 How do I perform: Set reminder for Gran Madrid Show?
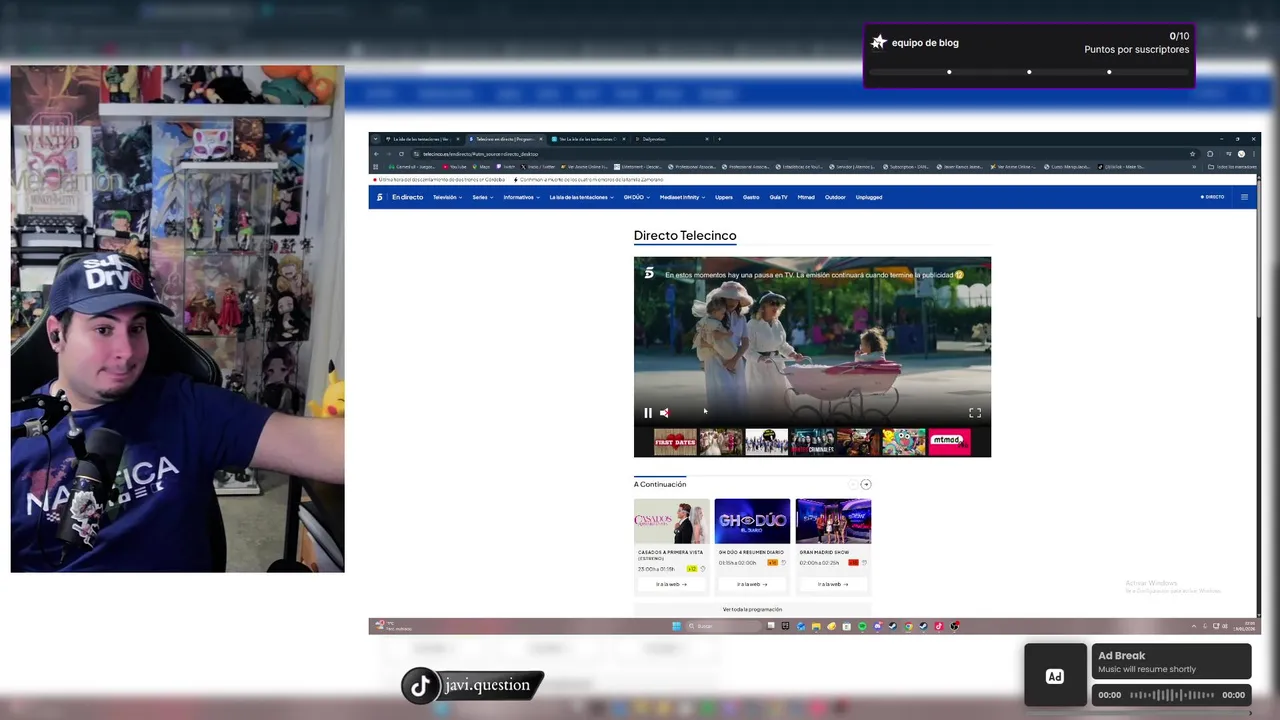pyautogui.click(x=864, y=563)
